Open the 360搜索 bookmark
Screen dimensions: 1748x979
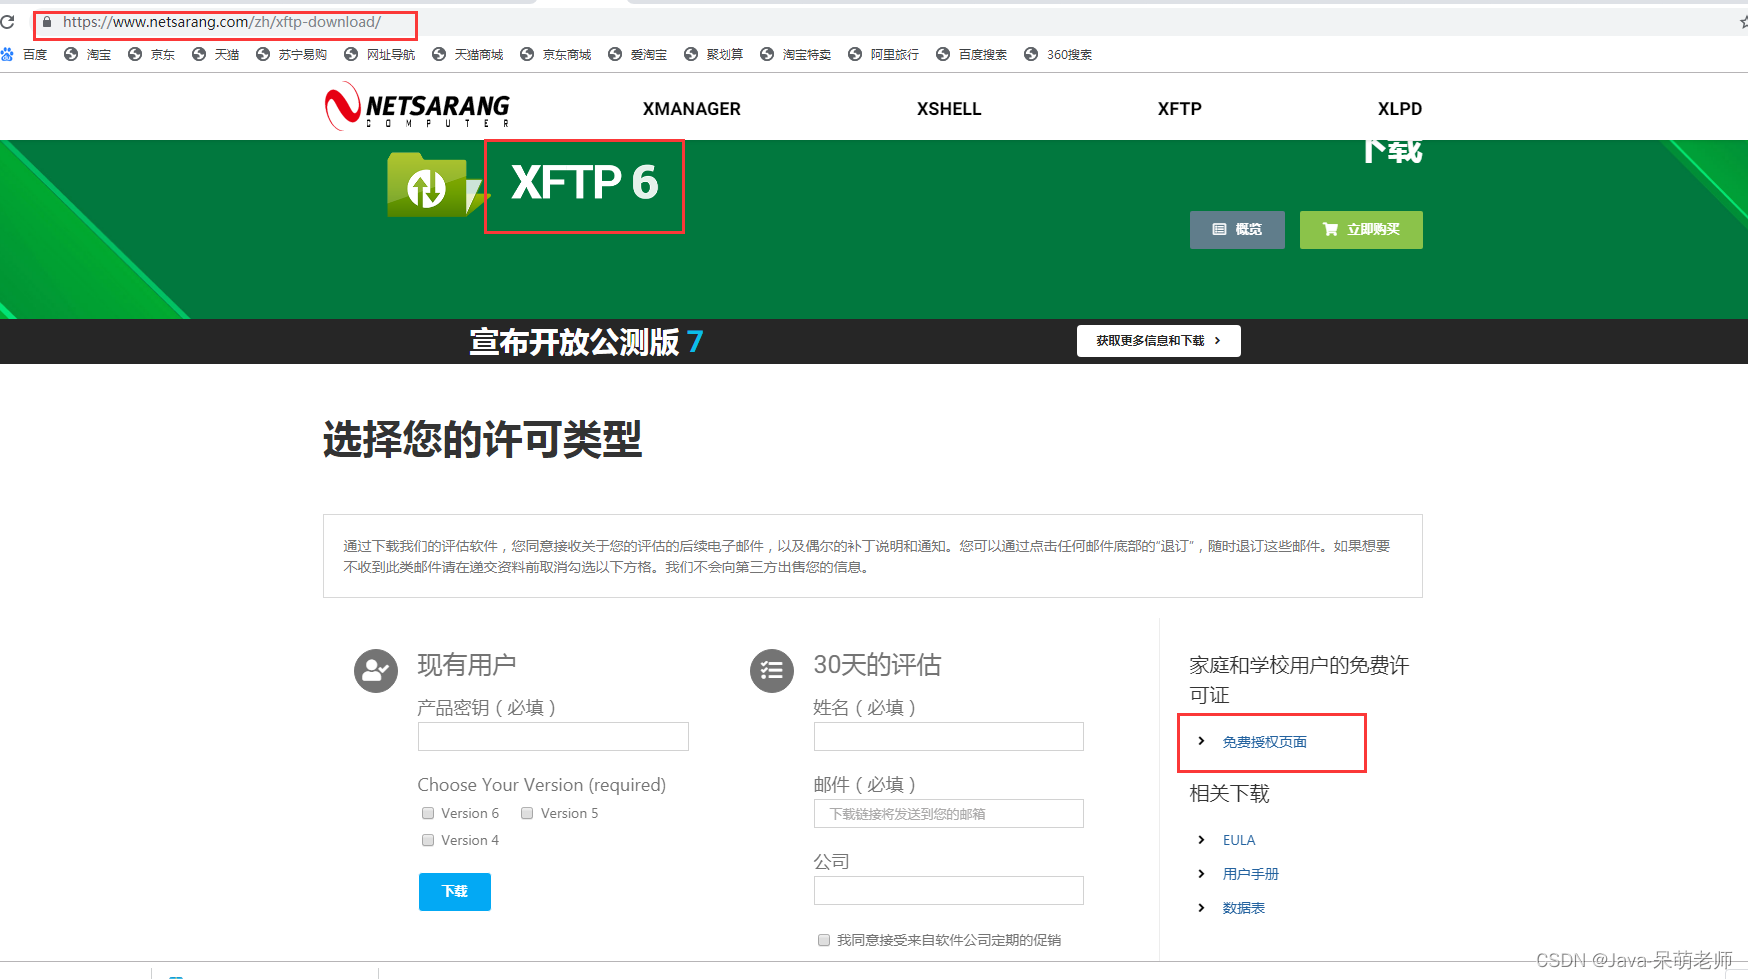pos(1058,54)
